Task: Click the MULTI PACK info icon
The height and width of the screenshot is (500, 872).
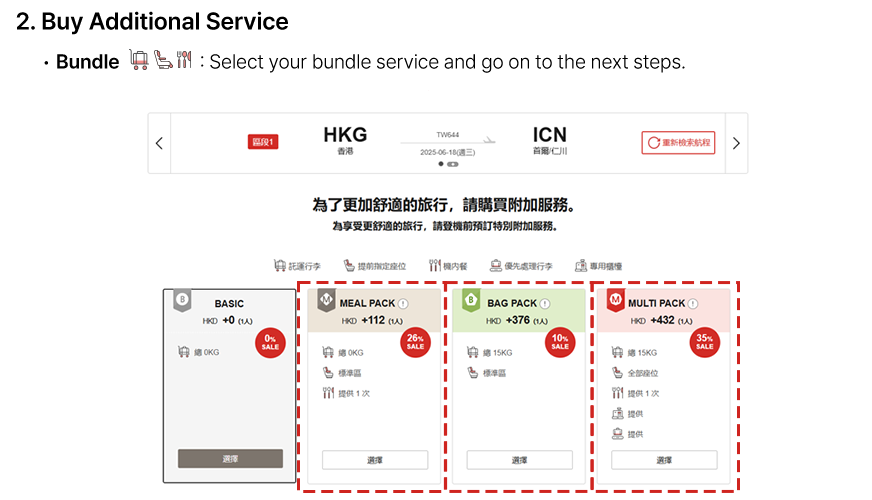Action: tap(692, 303)
